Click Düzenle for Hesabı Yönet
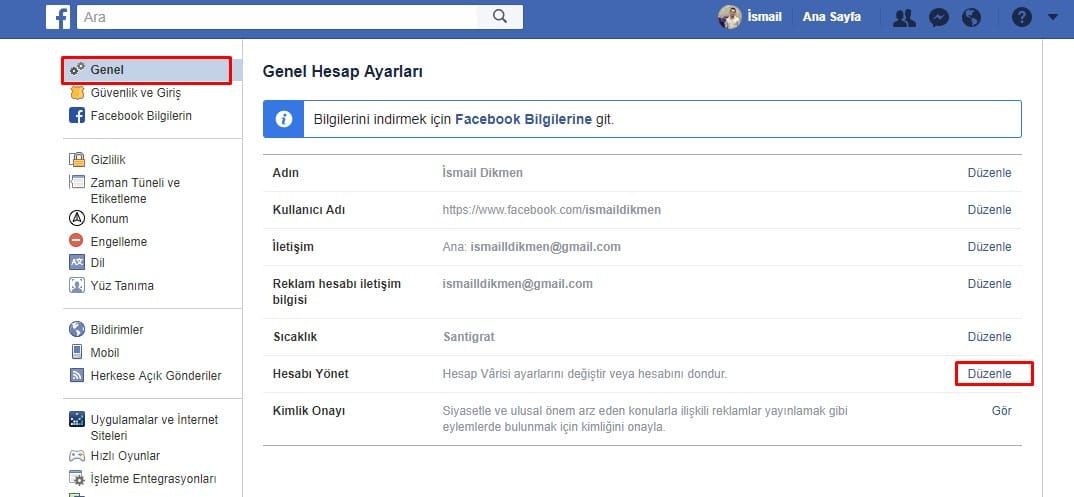The width and height of the screenshot is (1074, 497). point(989,374)
